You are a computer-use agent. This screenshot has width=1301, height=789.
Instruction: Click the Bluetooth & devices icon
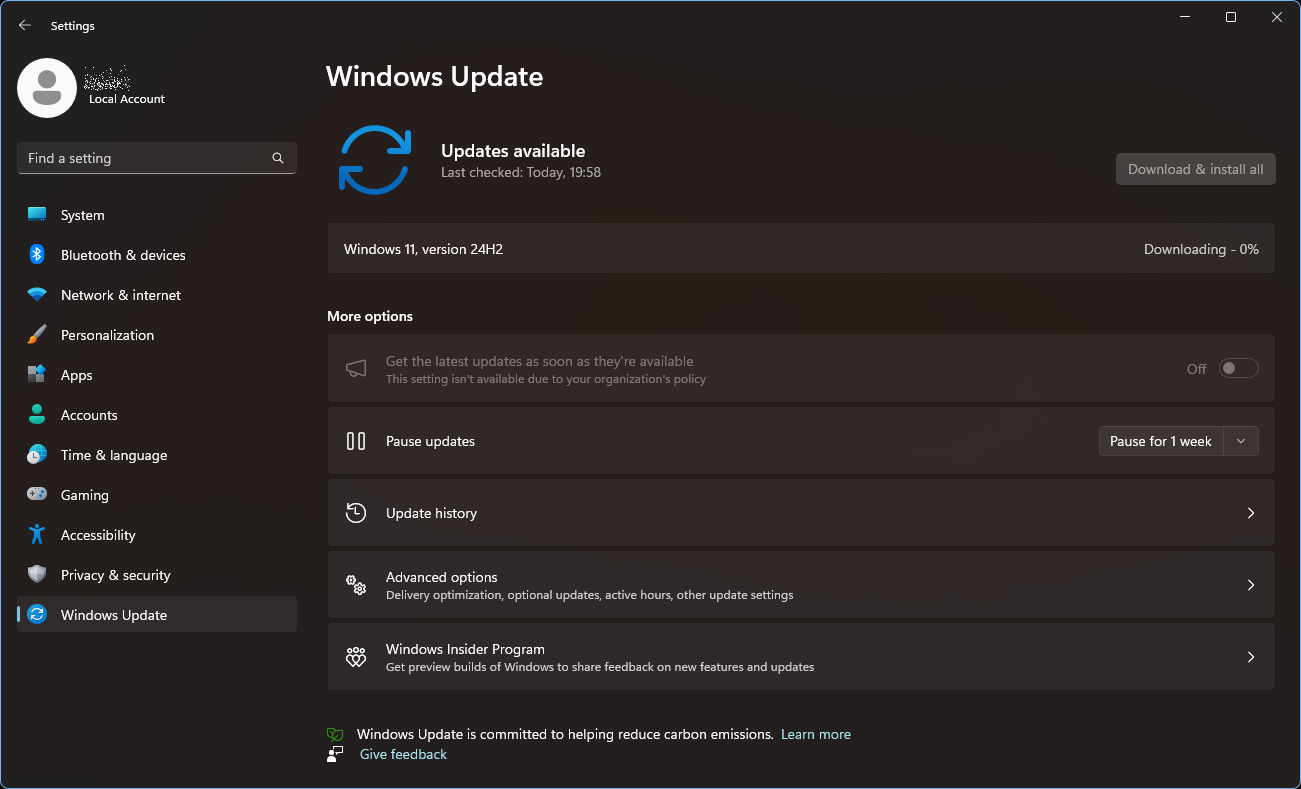[37, 255]
